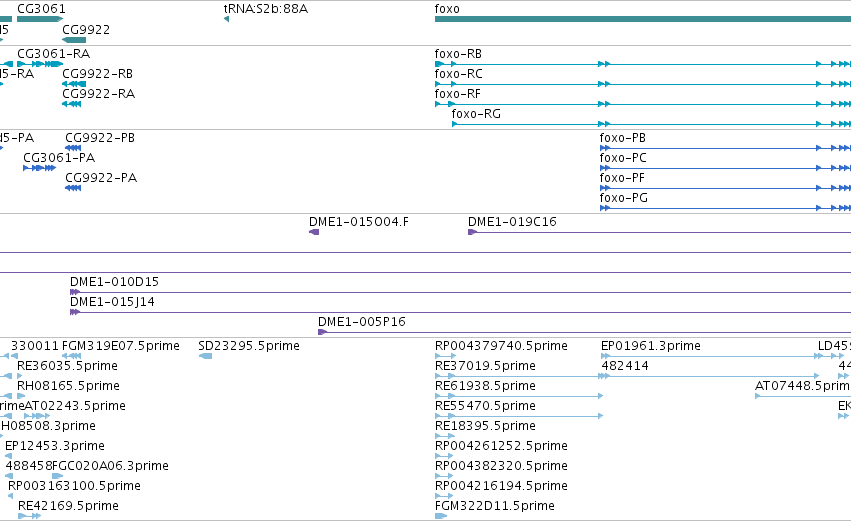Click the EP01961.3prime EST label
Viewport: 851px width, 521px height.
651,346
